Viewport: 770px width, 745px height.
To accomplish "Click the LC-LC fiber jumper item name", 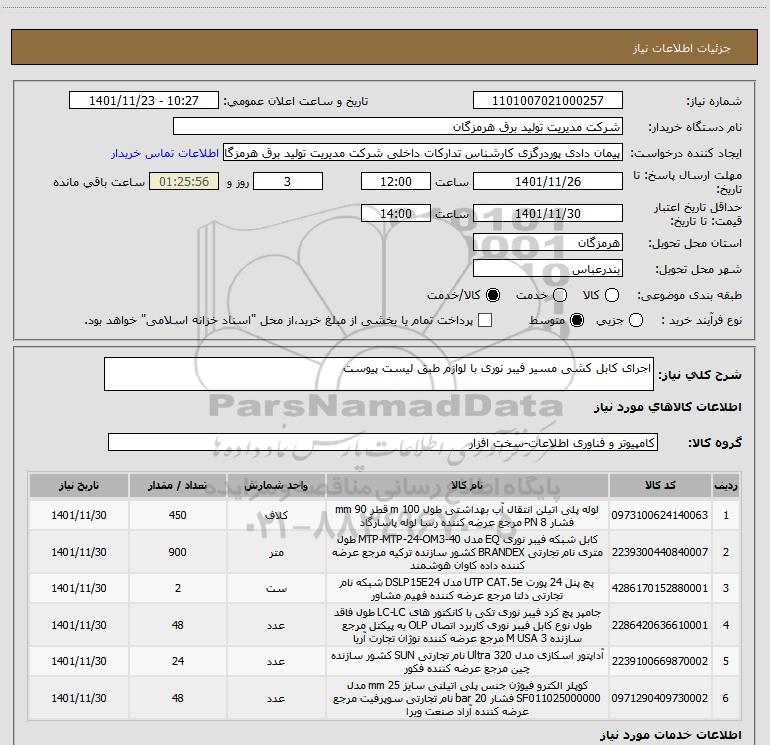I will (x=467, y=625).
